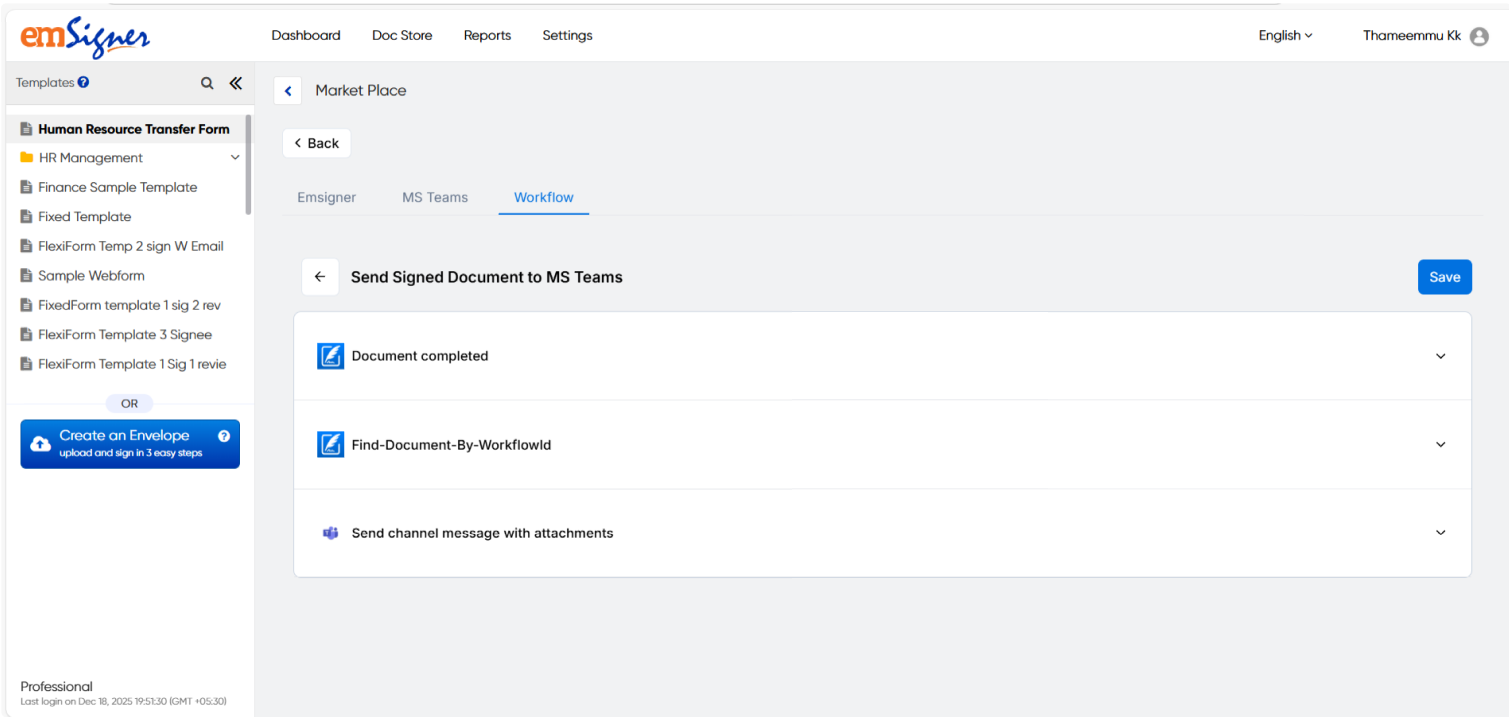This screenshot has height=717, width=1509.
Task: Click the template list scrollbar
Action: [248, 165]
